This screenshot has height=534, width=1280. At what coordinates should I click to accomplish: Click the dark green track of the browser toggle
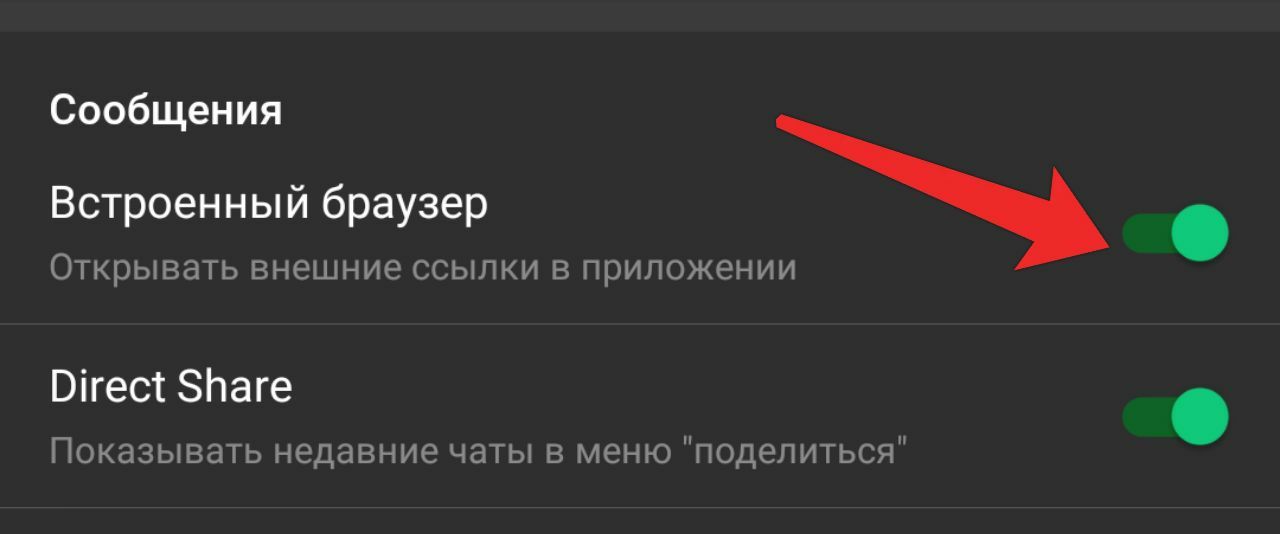coord(1145,233)
